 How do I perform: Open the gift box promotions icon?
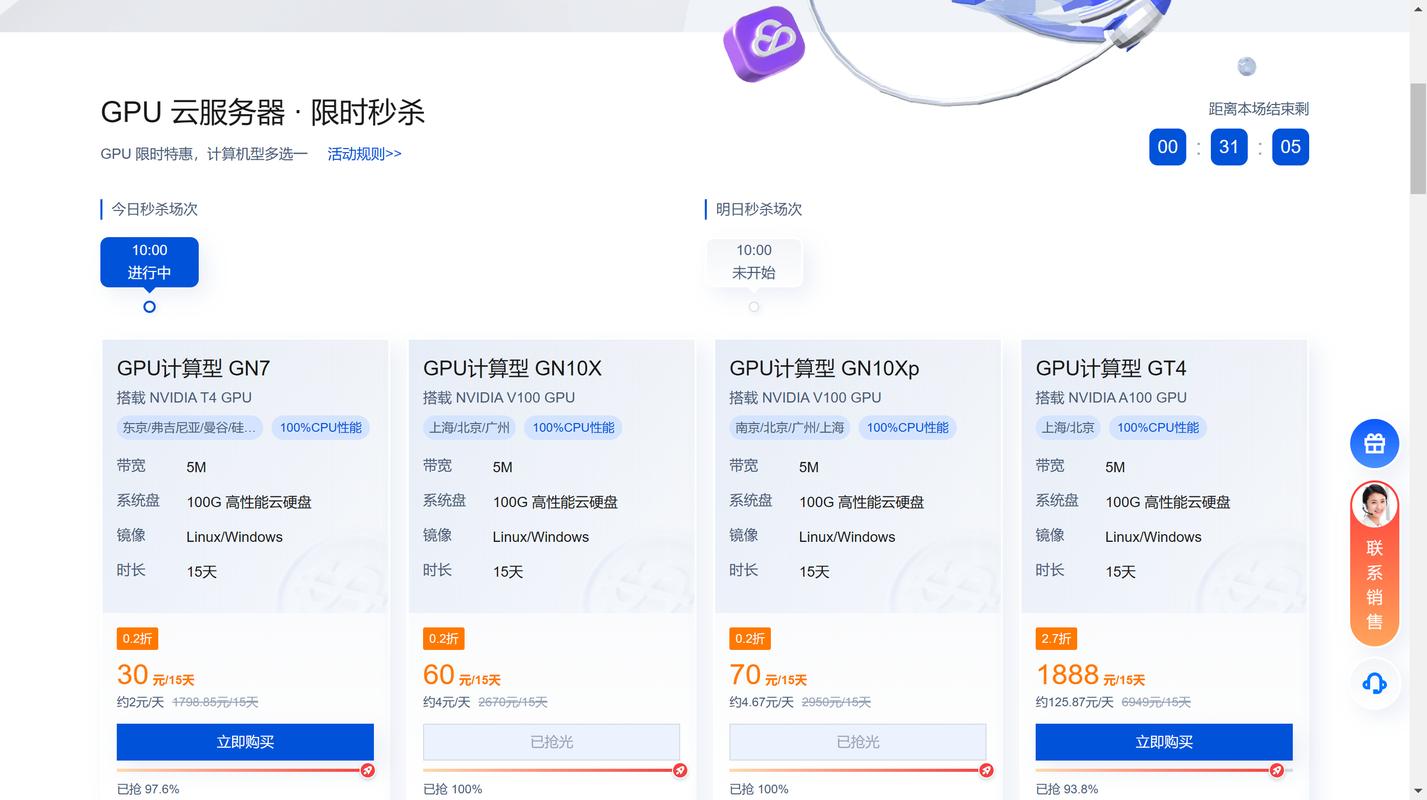point(1374,443)
